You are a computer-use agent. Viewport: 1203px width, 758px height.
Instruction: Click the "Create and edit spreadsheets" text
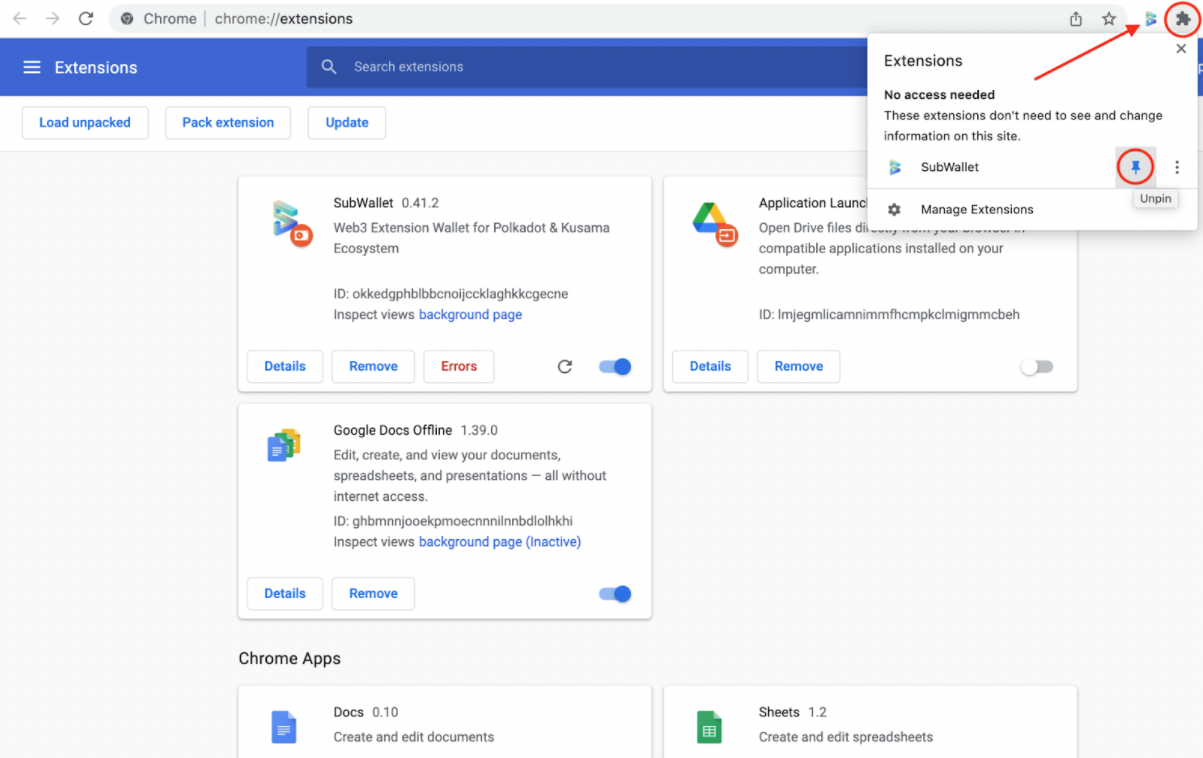[x=846, y=737]
